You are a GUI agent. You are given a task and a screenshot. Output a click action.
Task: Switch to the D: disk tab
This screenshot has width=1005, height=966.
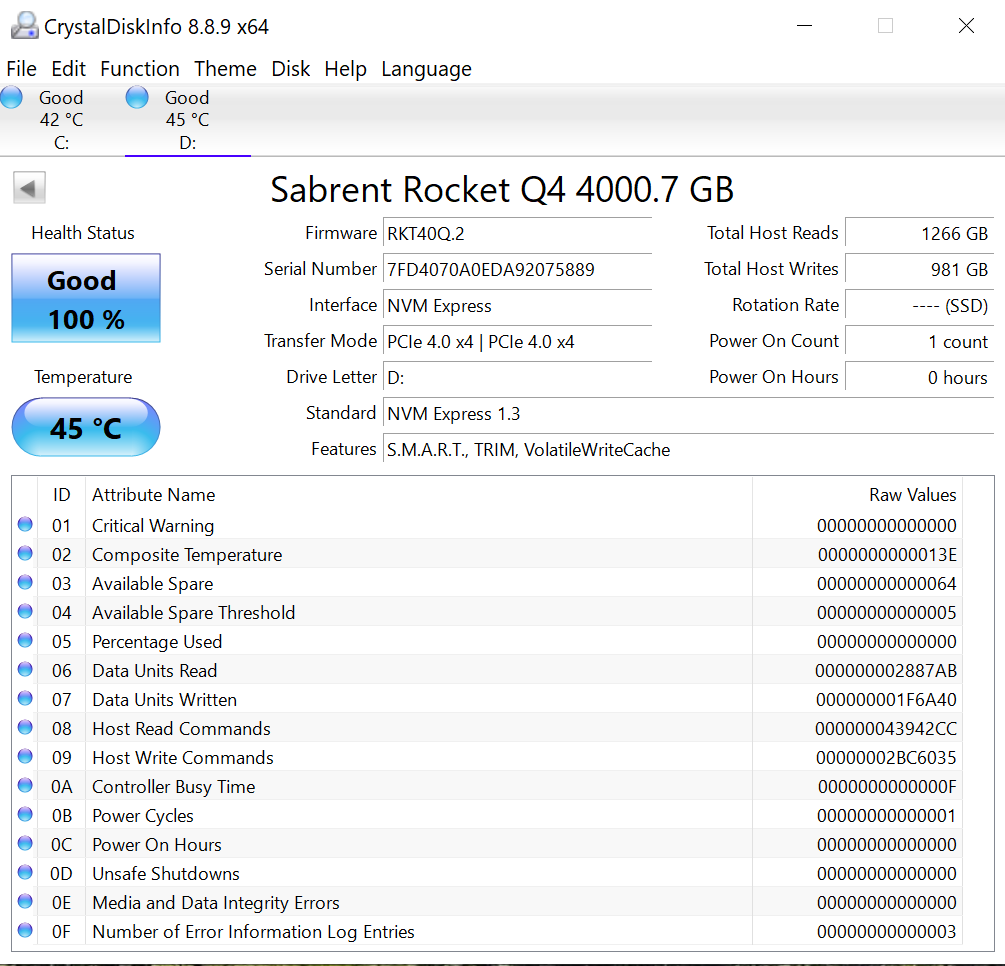coord(187,121)
